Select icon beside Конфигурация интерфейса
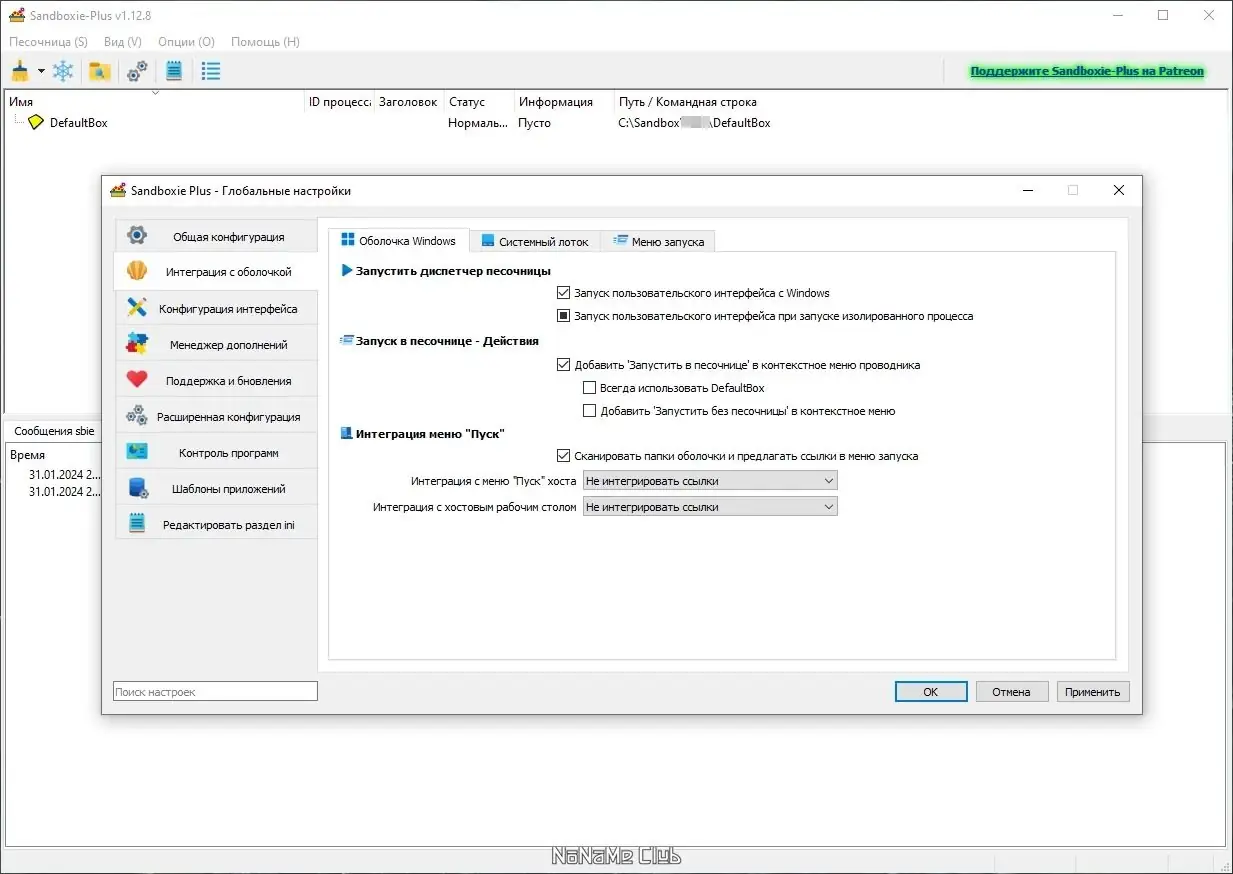The height and width of the screenshot is (874, 1233). (x=137, y=308)
